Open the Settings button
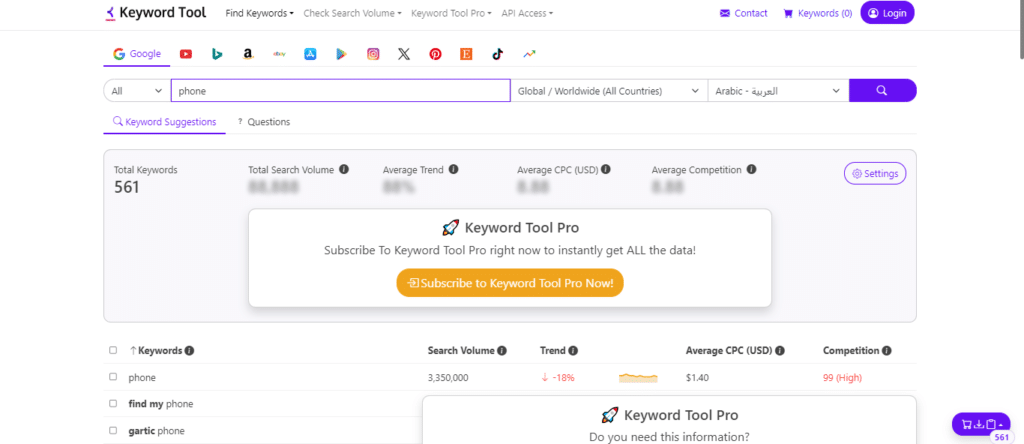Image resolution: width=1024 pixels, height=444 pixels. 875,174
